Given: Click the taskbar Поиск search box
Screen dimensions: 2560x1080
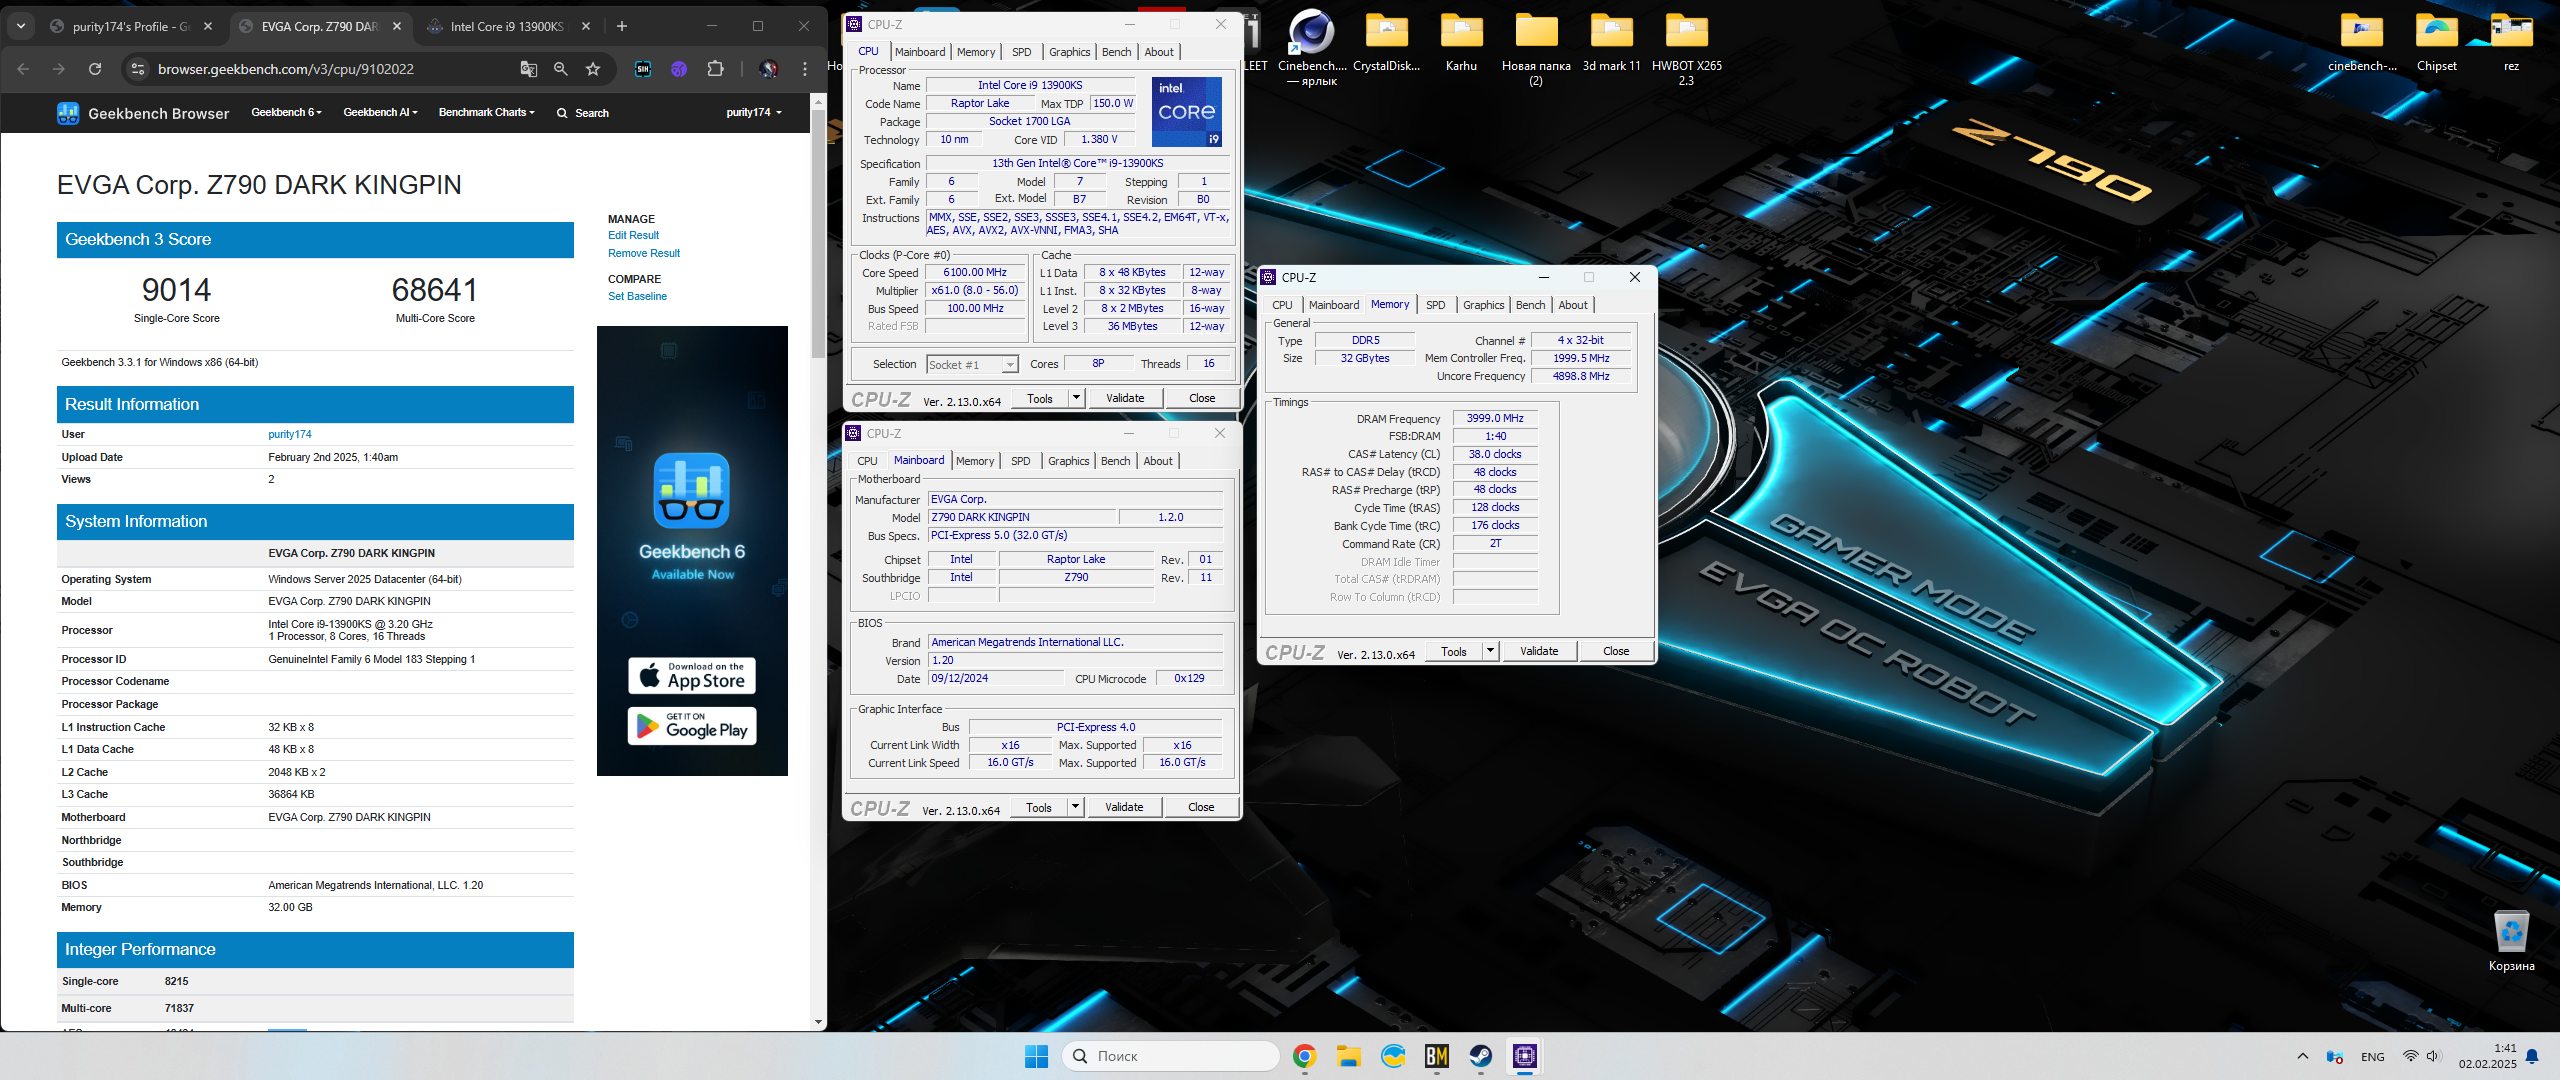Looking at the screenshot, I should click(x=1171, y=1056).
